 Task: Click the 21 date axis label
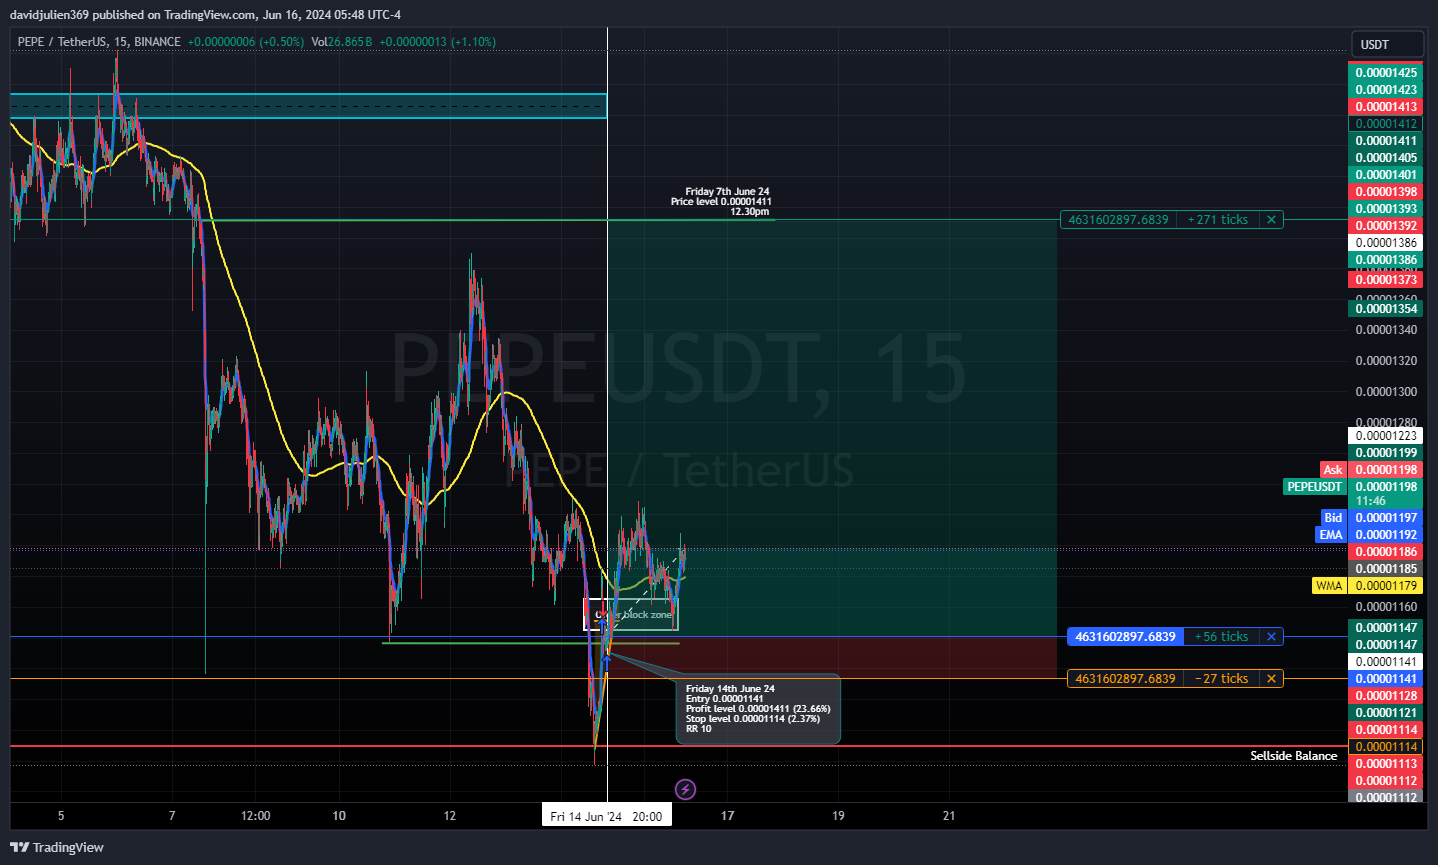click(x=949, y=816)
